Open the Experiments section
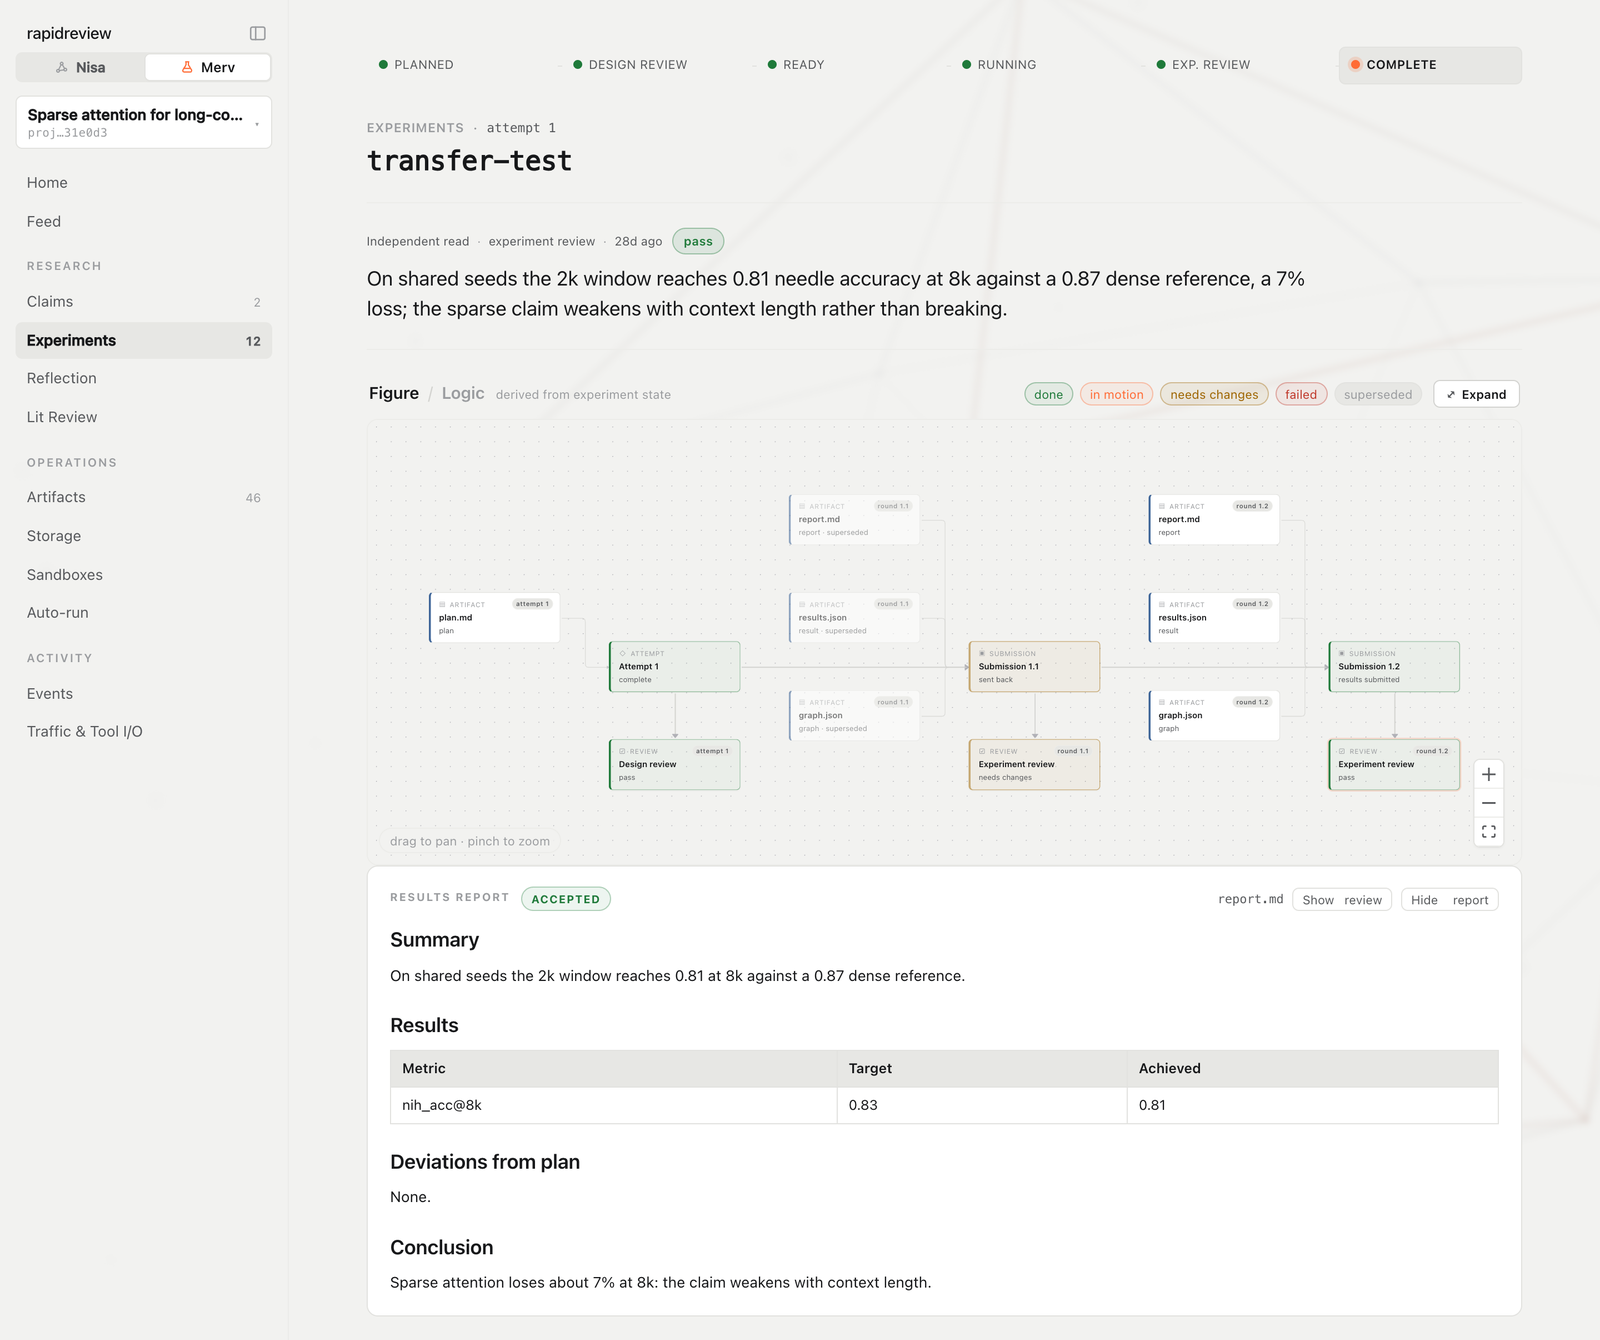Image resolution: width=1600 pixels, height=1340 pixels. (x=144, y=341)
